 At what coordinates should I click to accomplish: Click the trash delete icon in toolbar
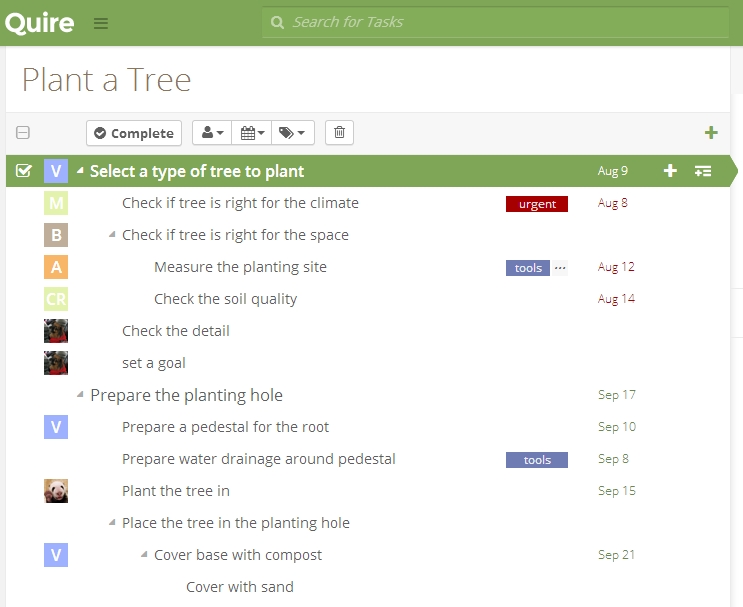click(x=339, y=133)
